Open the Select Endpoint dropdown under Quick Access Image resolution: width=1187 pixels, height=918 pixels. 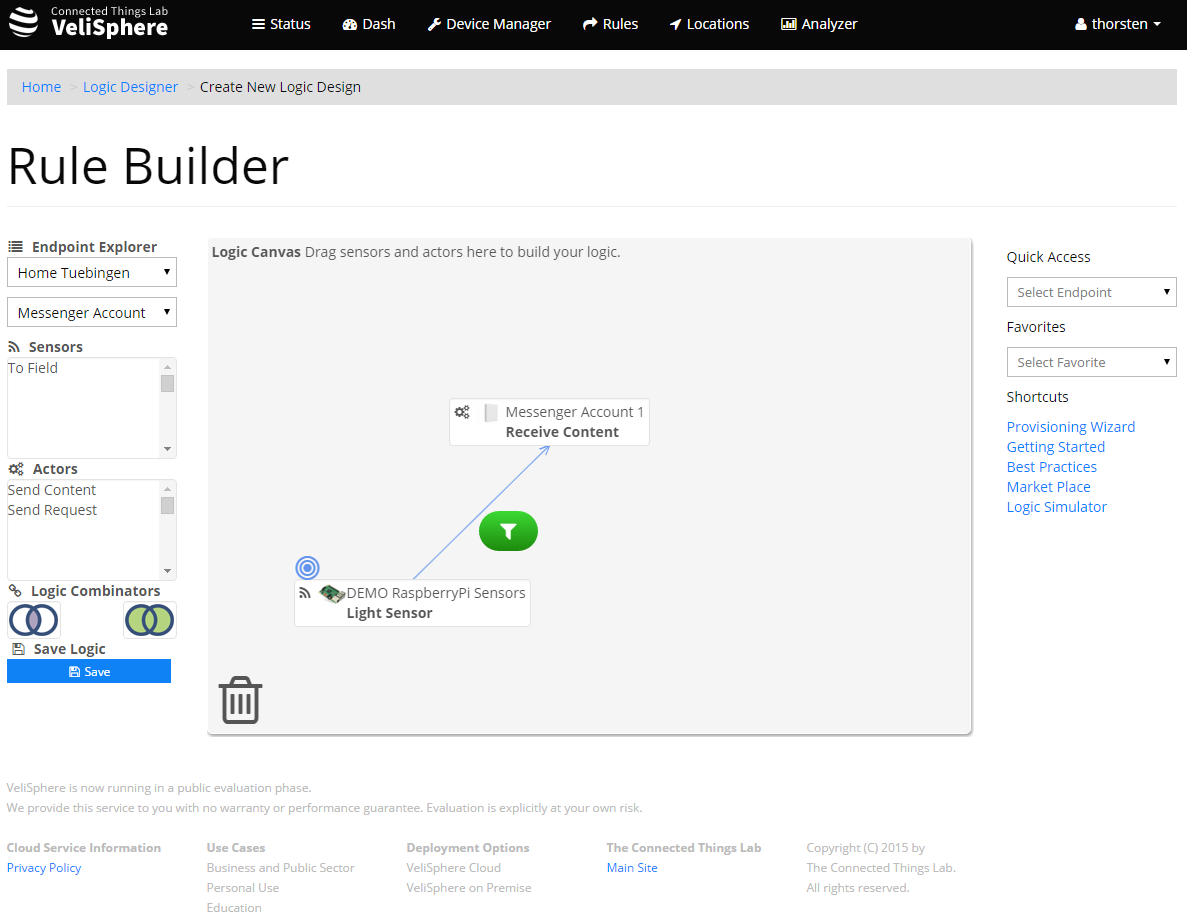point(1091,291)
